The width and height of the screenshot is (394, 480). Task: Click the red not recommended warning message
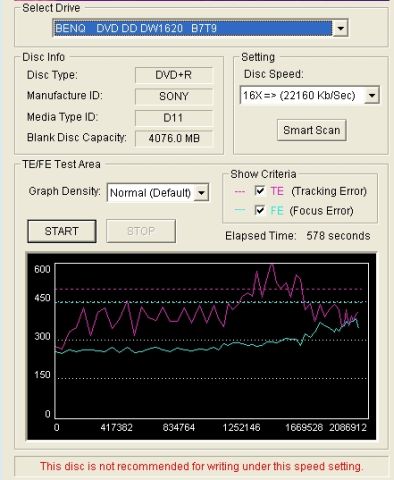point(202,466)
